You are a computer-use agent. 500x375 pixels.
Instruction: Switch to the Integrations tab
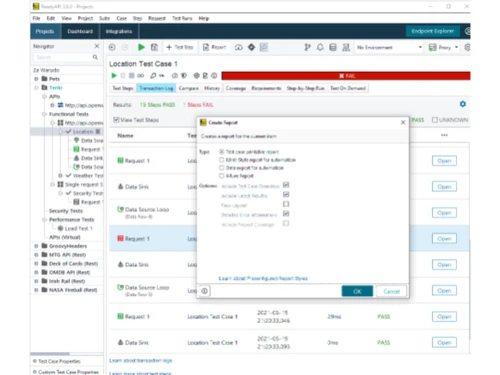tap(119, 31)
